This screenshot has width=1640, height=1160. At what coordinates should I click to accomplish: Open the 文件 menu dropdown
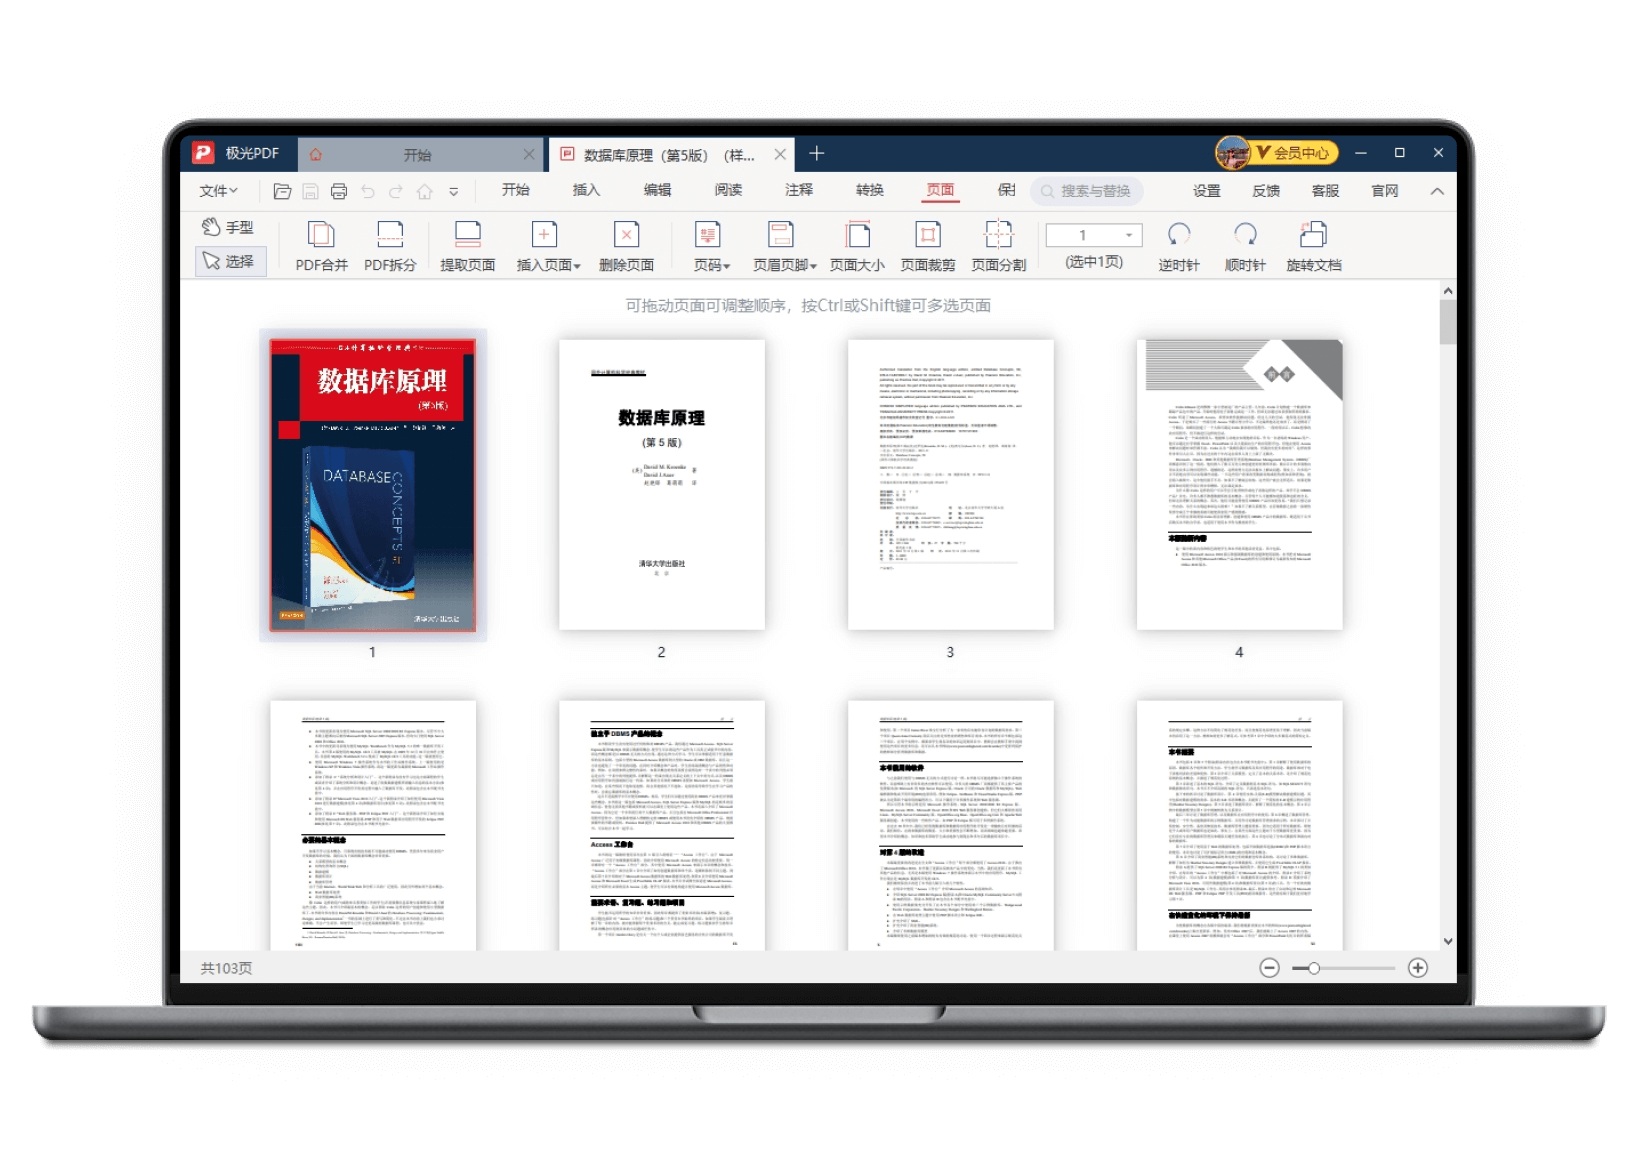(218, 191)
